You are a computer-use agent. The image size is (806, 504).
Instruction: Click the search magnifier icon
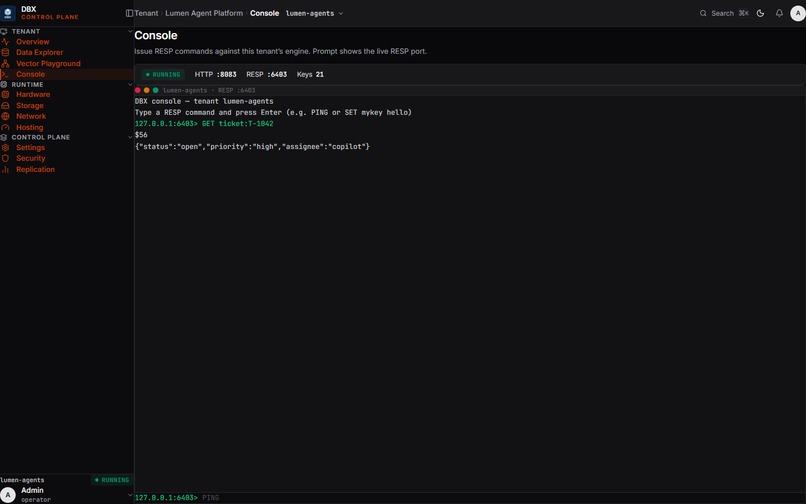[x=703, y=13]
